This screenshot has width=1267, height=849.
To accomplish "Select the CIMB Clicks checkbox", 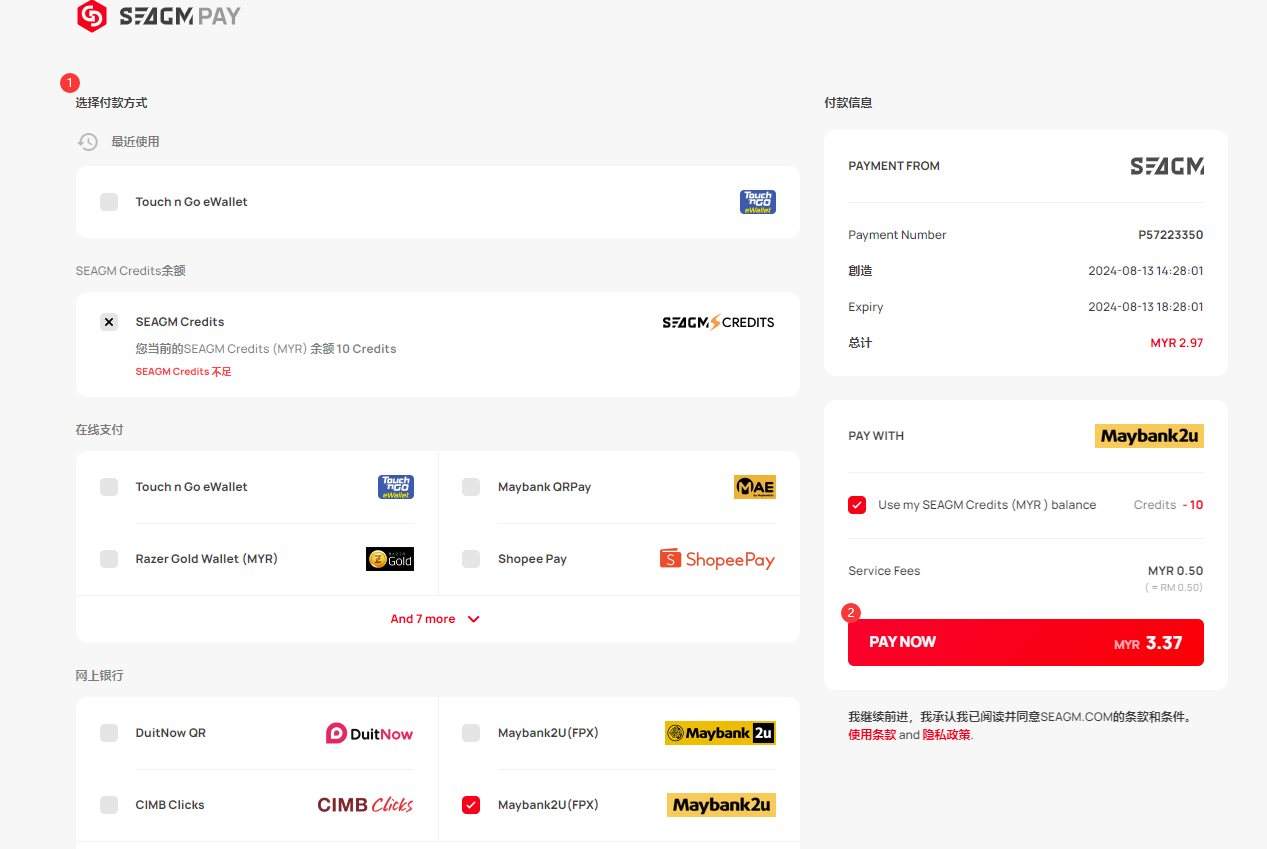I will (109, 805).
